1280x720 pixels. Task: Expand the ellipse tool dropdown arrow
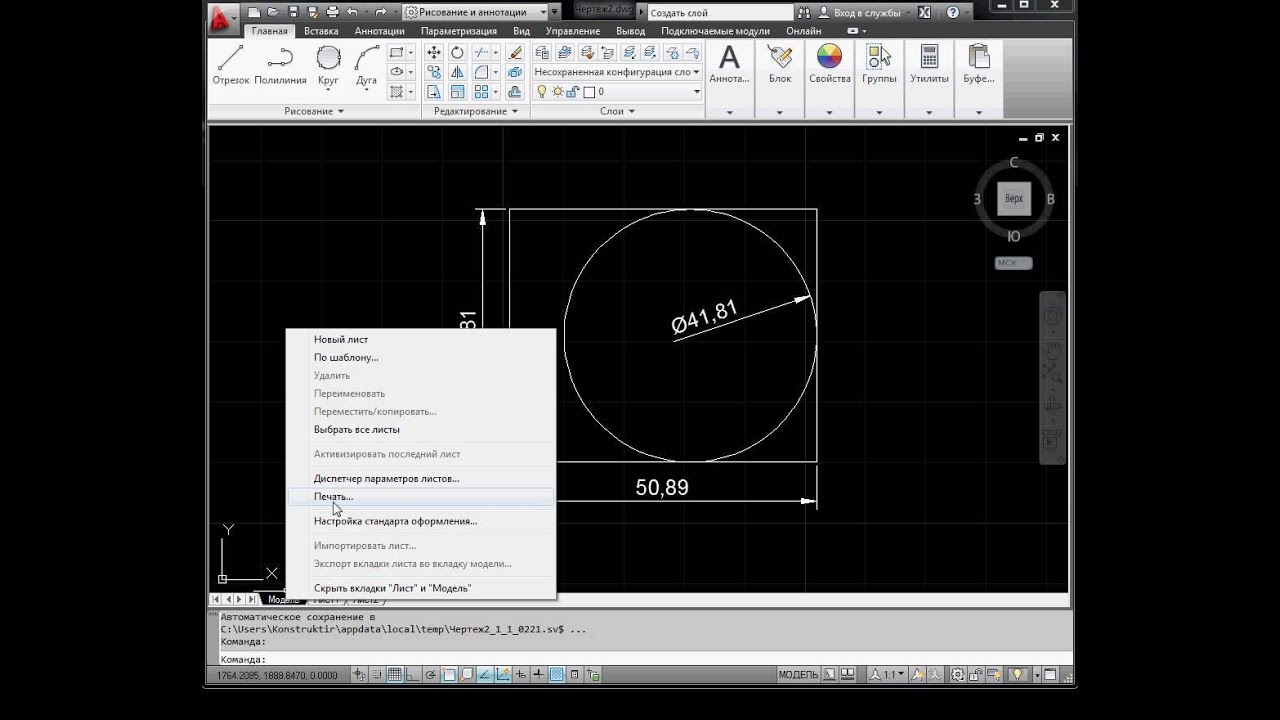pos(410,72)
